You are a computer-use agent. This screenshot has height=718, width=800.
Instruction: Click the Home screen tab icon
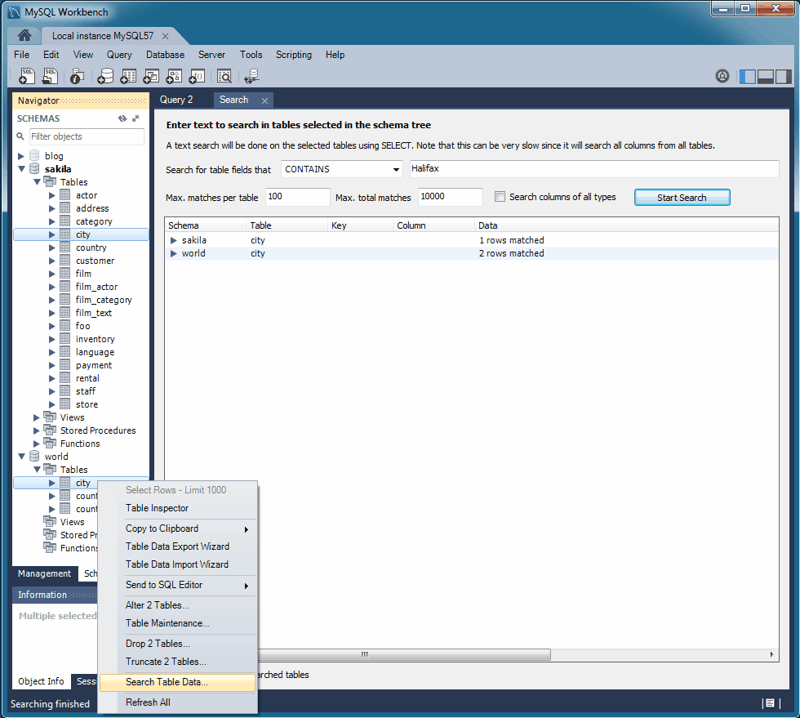click(24, 36)
